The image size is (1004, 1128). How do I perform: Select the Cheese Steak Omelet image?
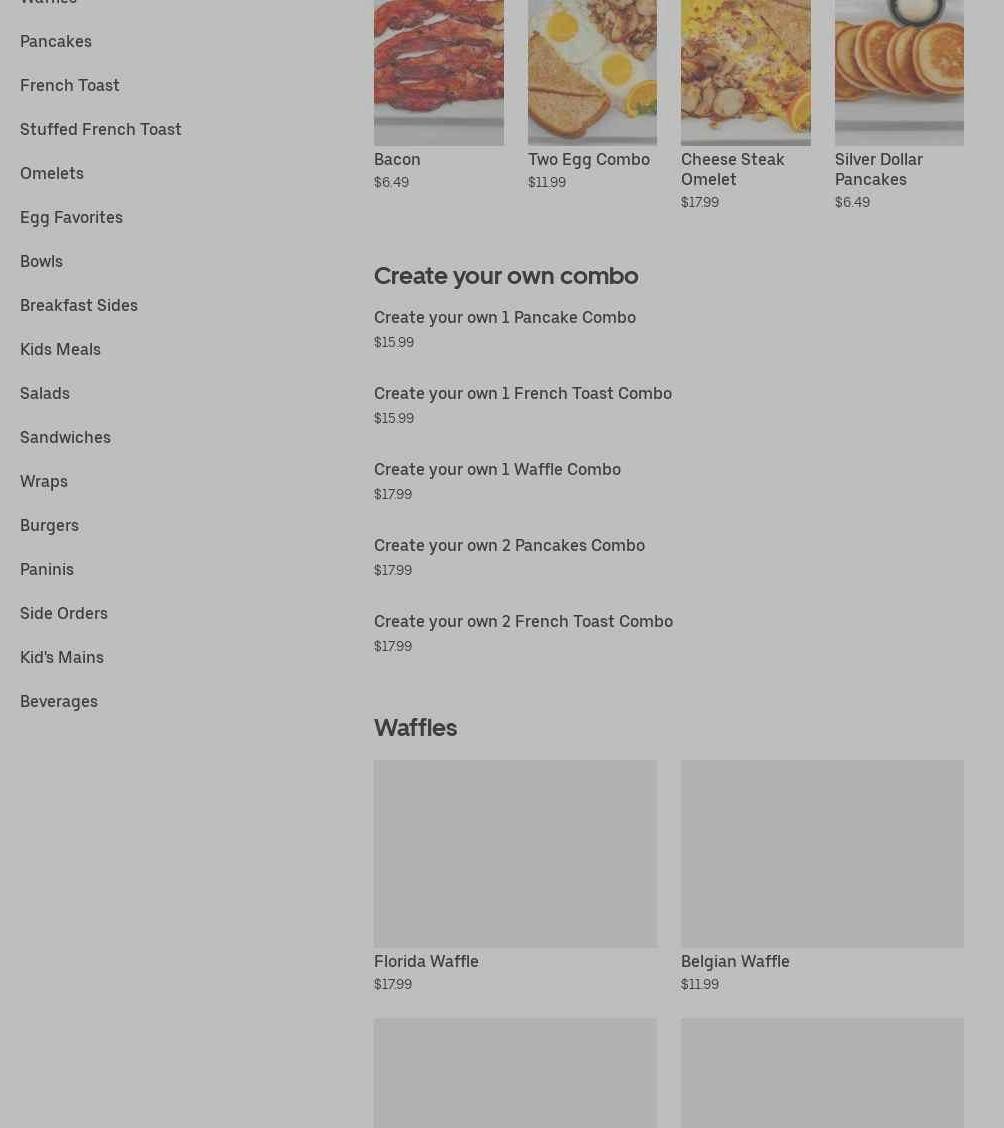[x=746, y=72]
